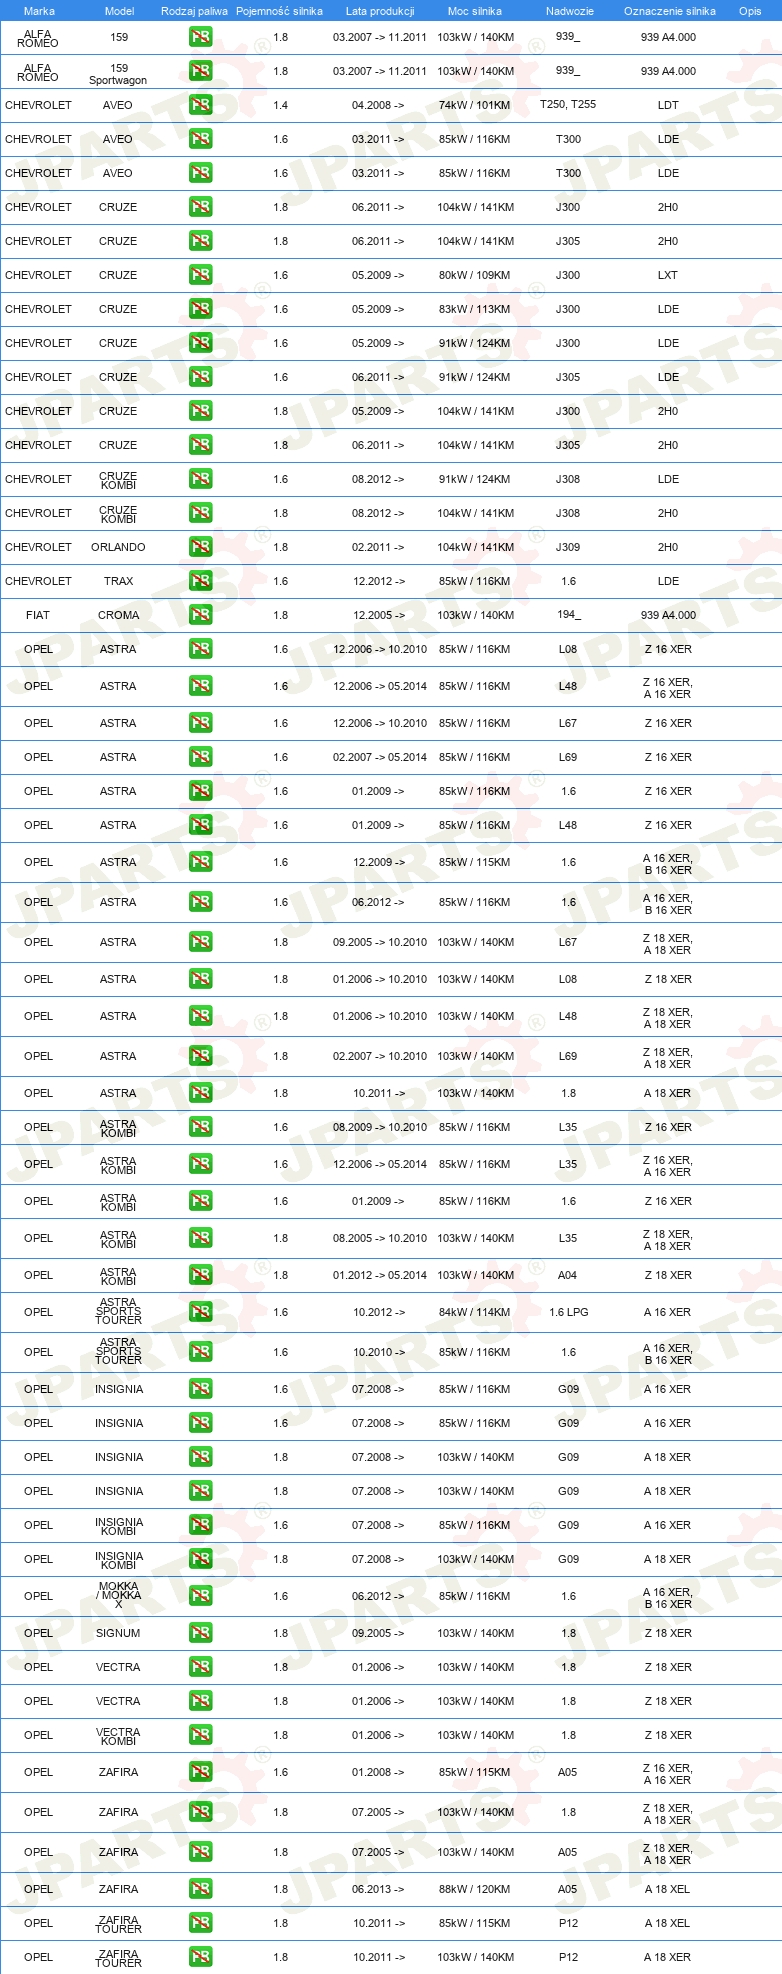Click the Pojemność silnika column header
Screen dimensions: 782x1974
(x=279, y=11)
